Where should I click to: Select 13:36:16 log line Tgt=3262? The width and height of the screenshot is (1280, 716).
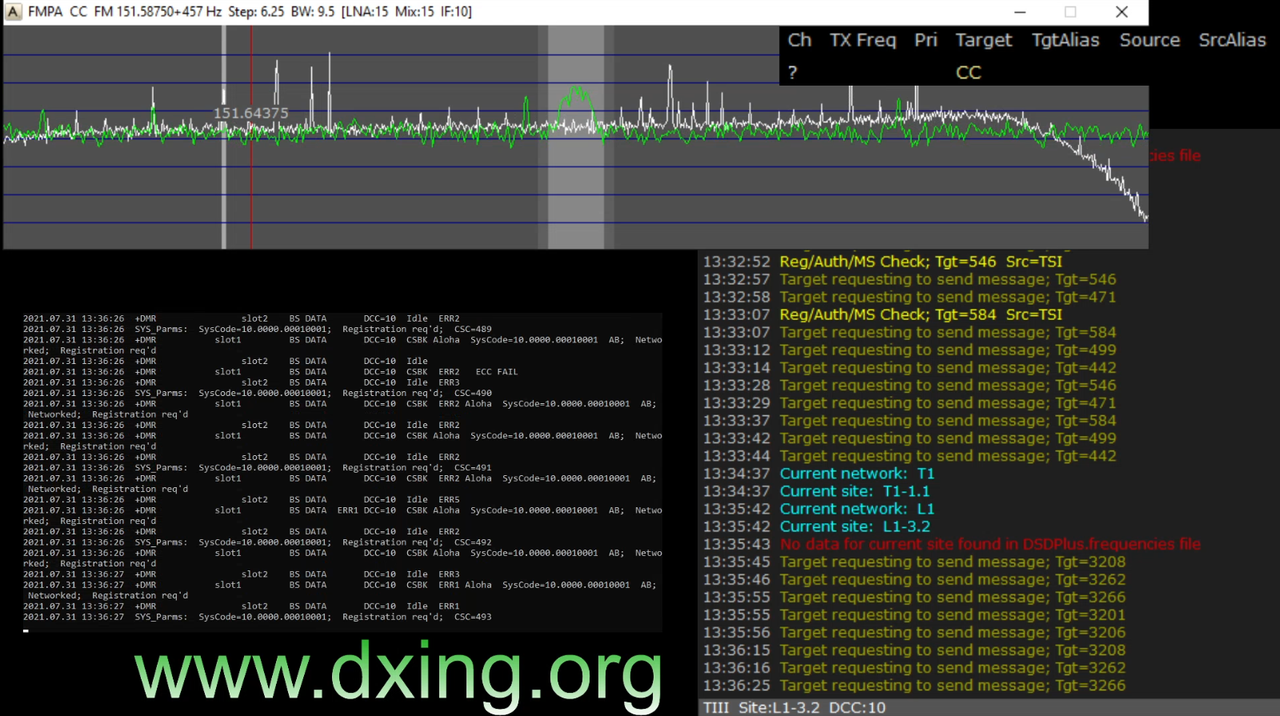point(914,668)
